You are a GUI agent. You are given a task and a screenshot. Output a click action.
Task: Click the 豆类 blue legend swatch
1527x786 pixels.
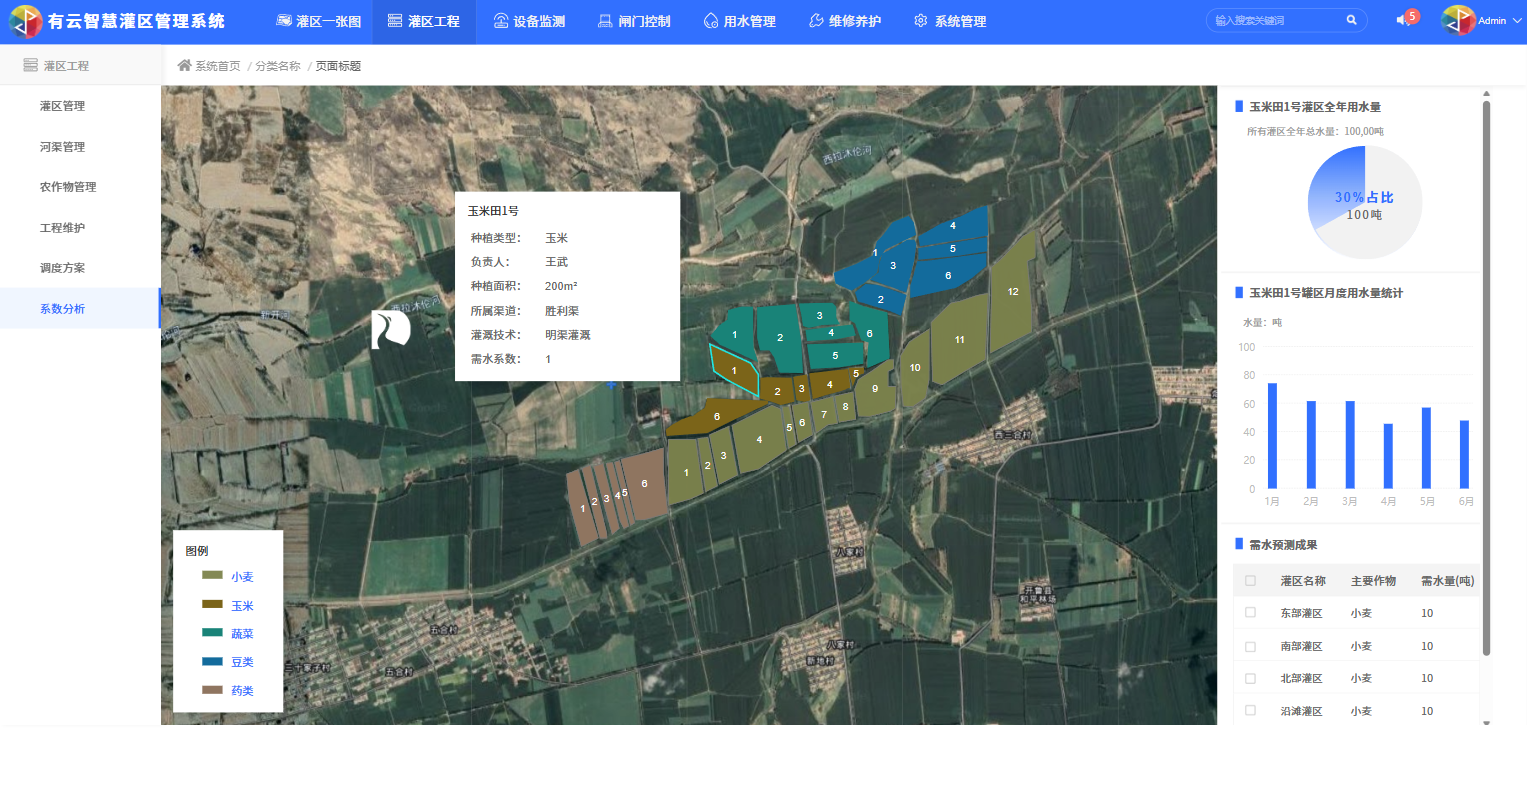pyautogui.click(x=212, y=662)
